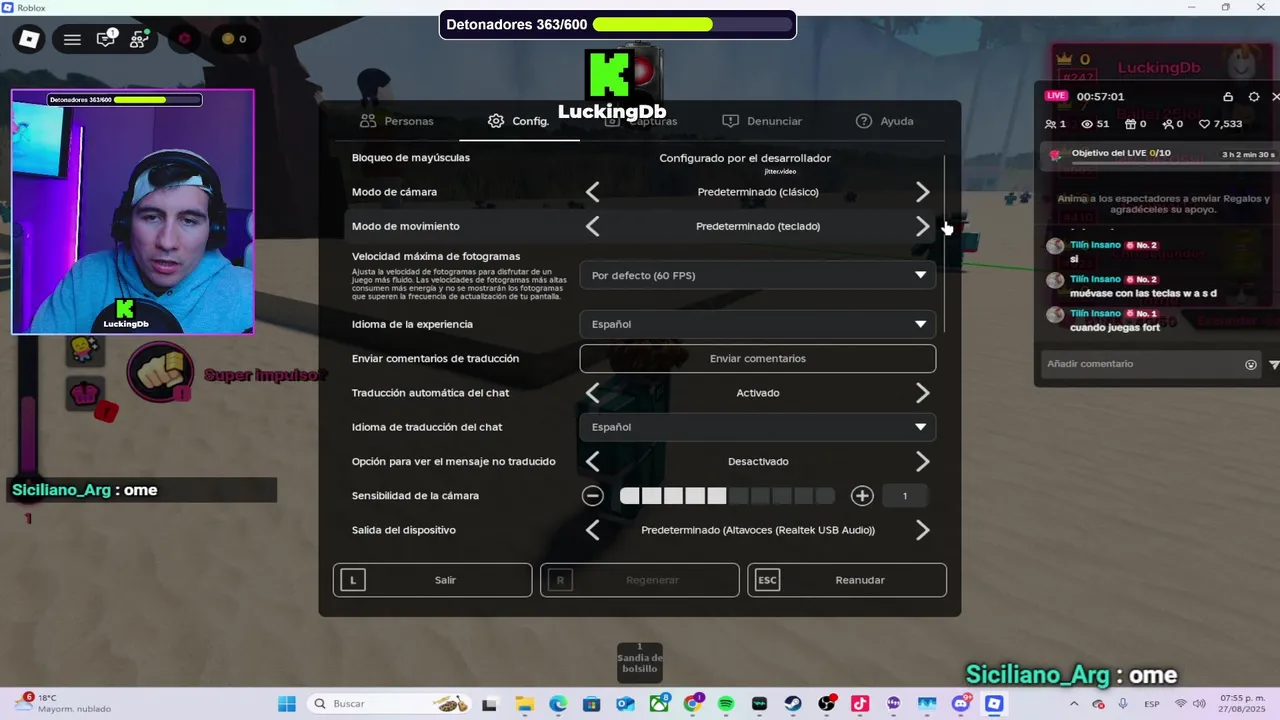Select the Config. tab

[x=519, y=121]
